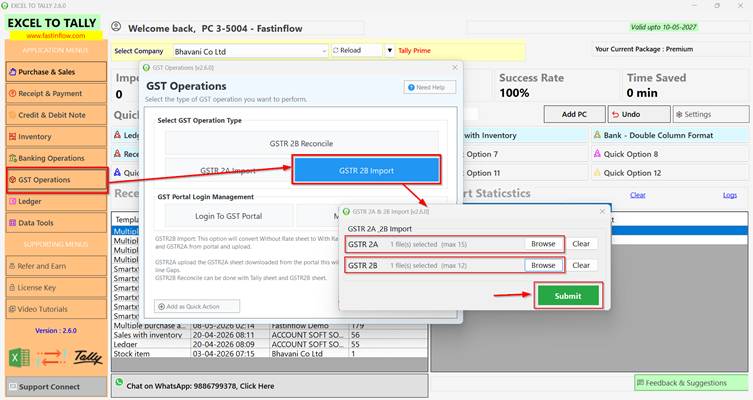
Task: Click the GSTR 2A files selected field
Action: [x=455, y=244]
